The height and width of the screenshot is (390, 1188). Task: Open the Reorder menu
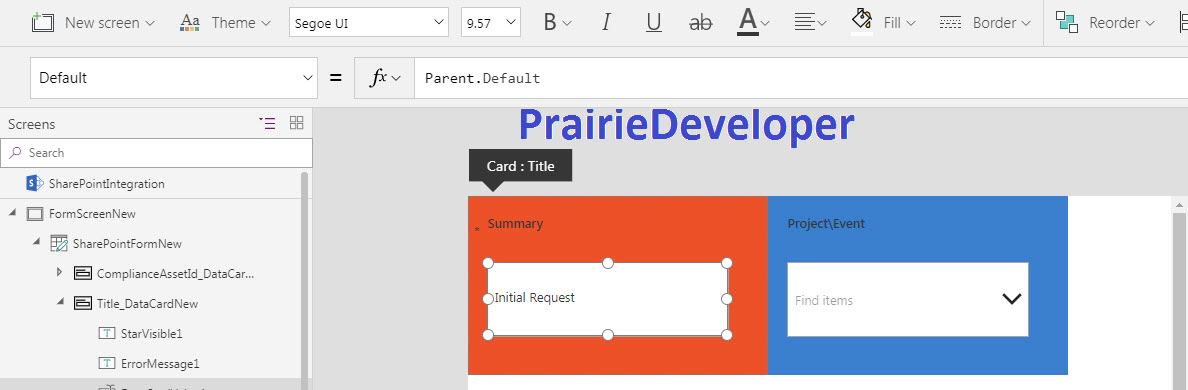click(1106, 23)
